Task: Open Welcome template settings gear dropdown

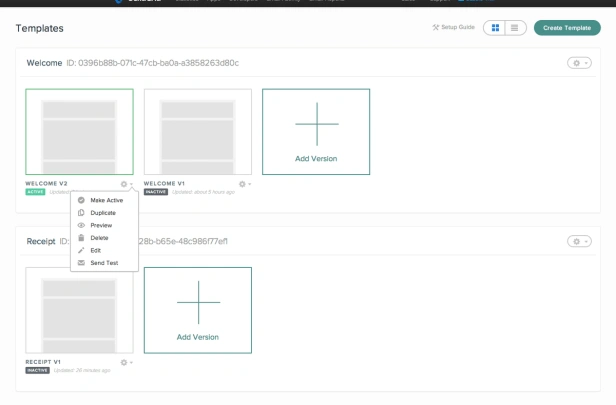Action: [579, 63]
